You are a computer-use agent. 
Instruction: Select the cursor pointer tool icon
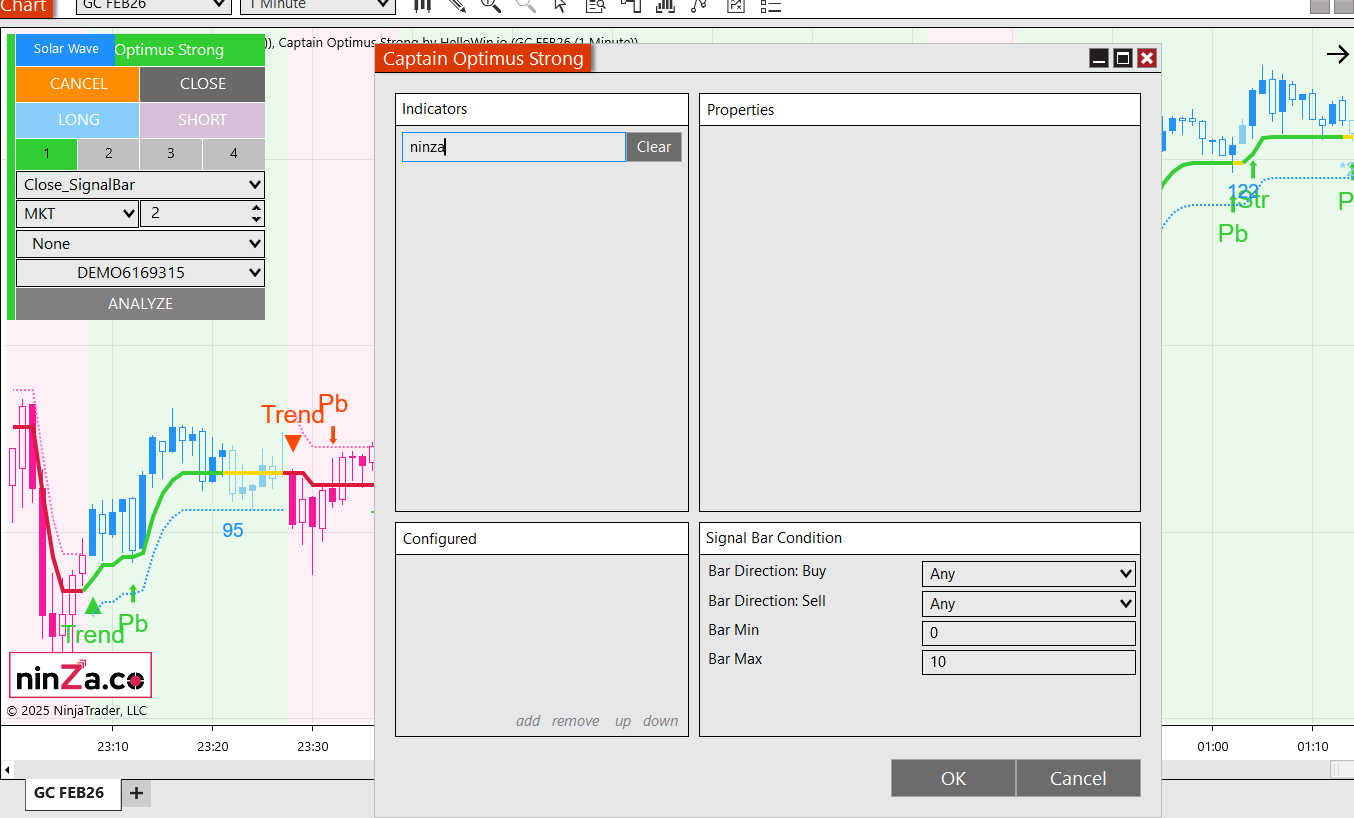pos(560,6)
